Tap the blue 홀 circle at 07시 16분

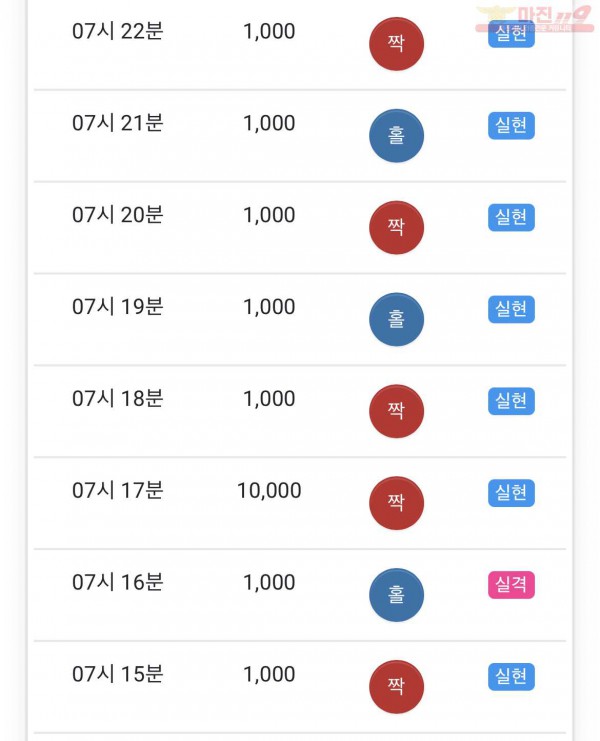(396, 595)
